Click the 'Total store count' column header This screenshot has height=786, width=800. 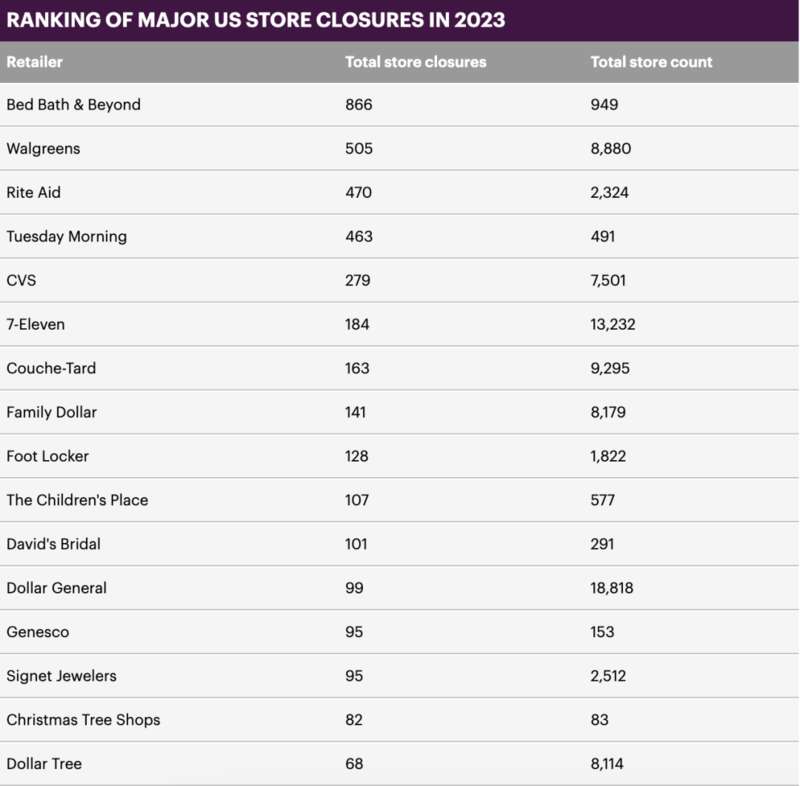pos(651,62)
